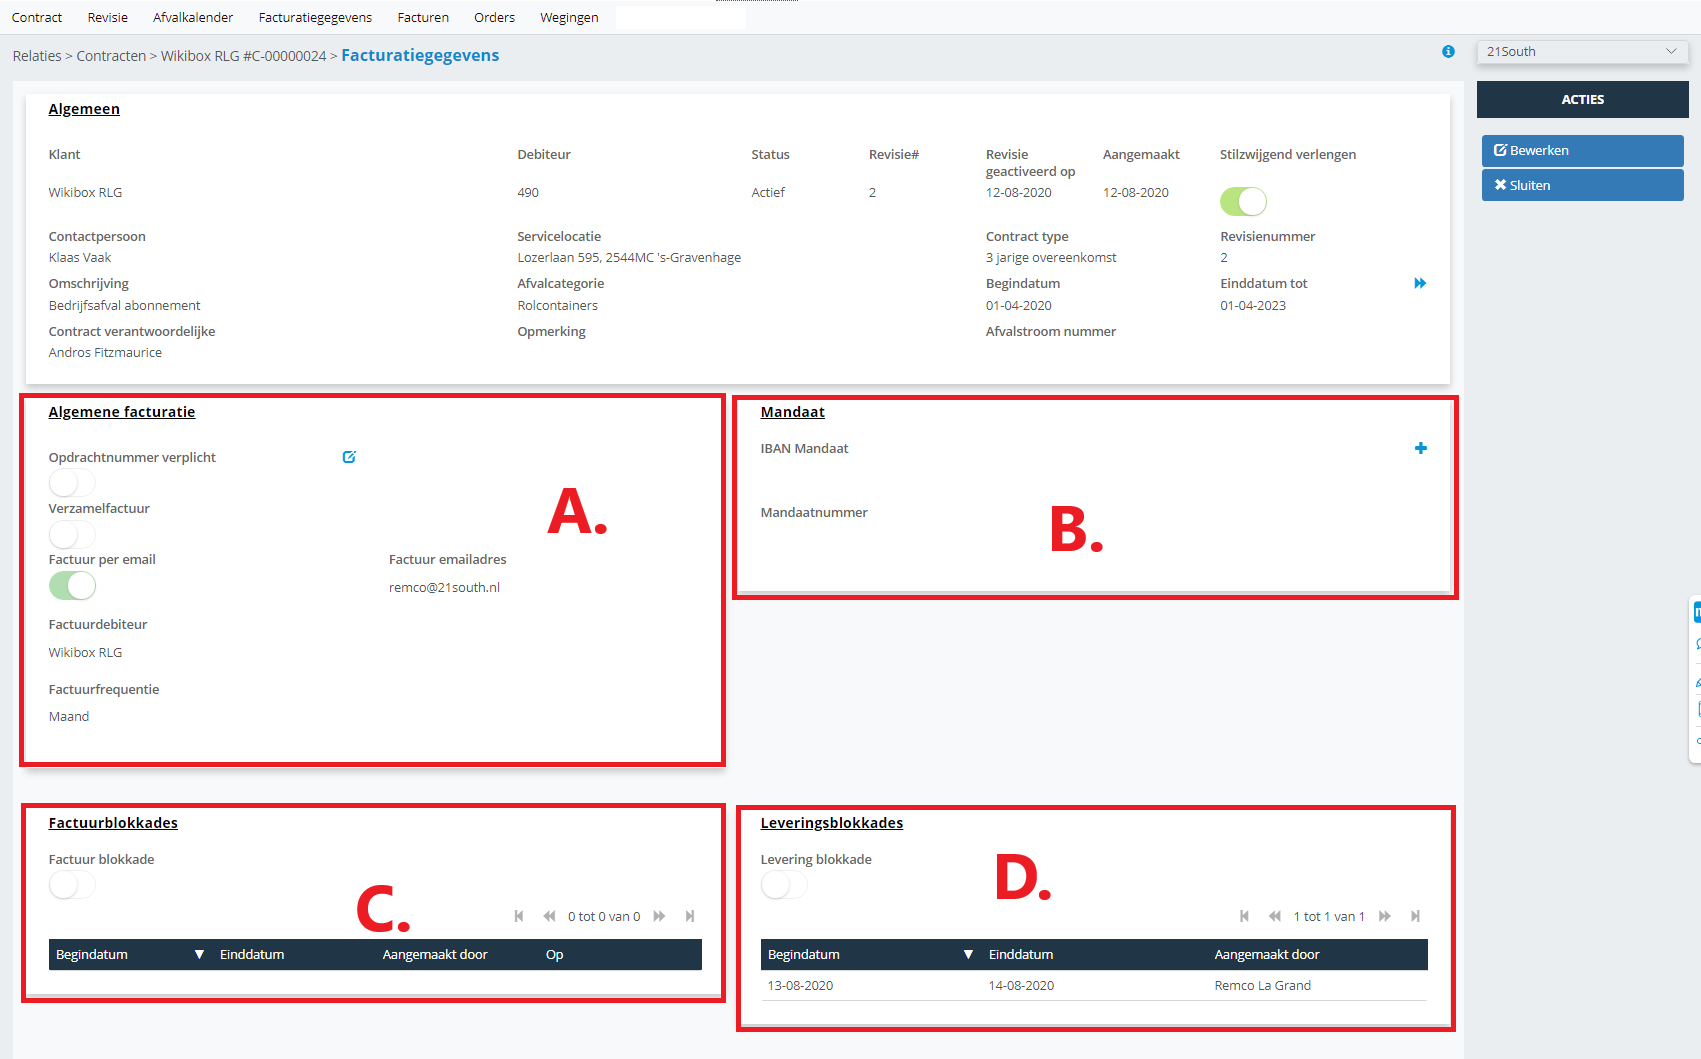Image resolution: width=1701 pixels, height=1059 pixels.
Task: Toggle Opdrachtnummer verplicht switch
Action: [x=72, y=484]
